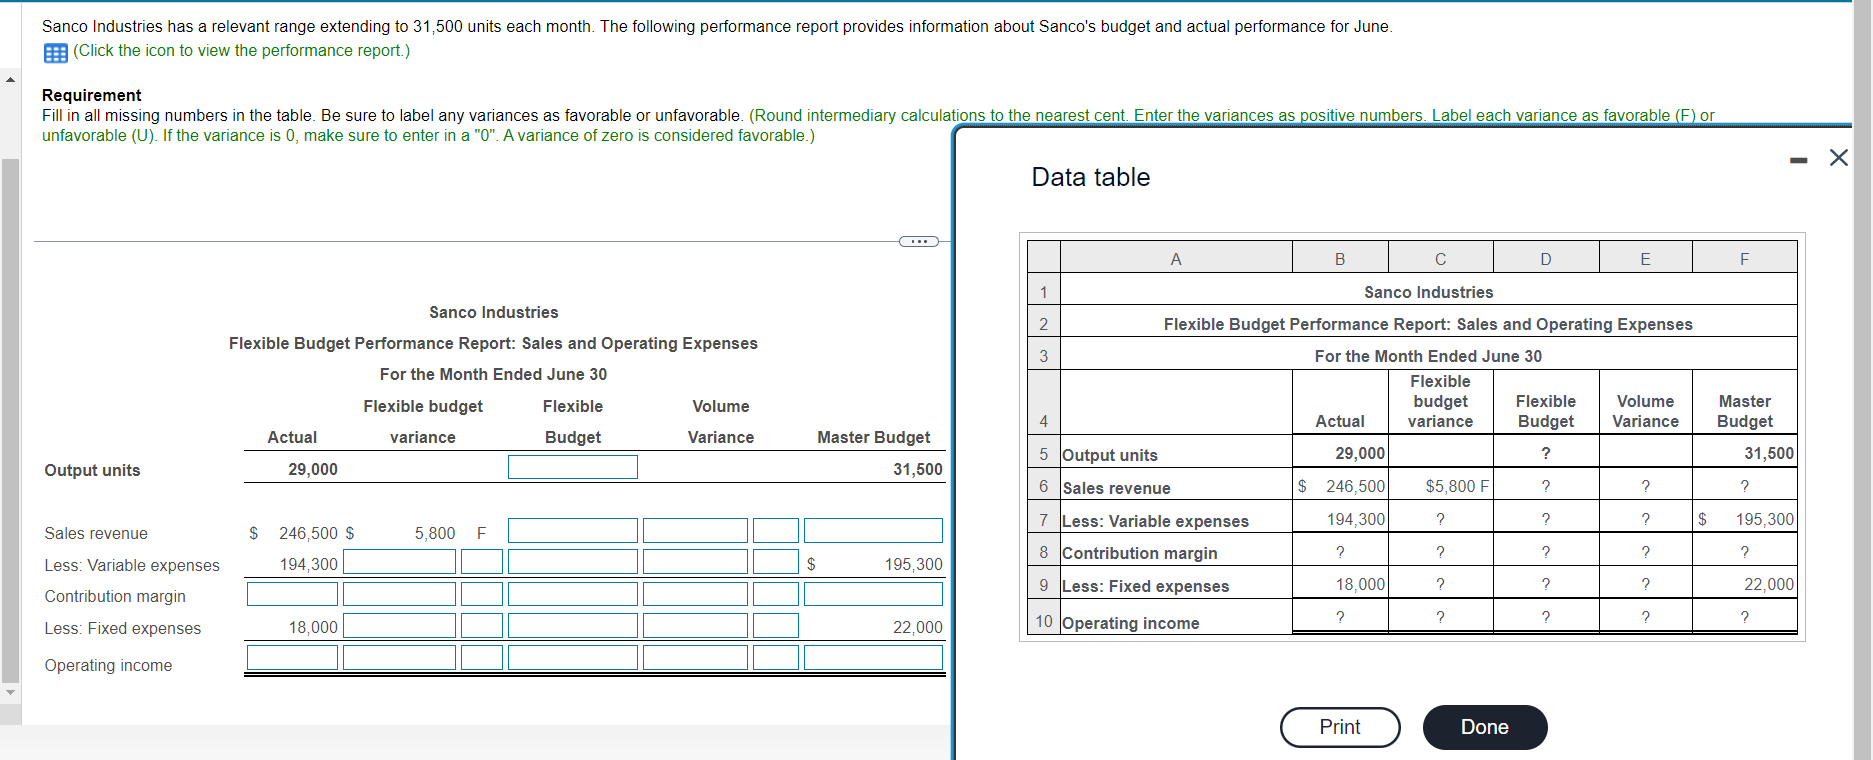Select Variable expenses Flexible Budget input
Image resolution: width=1873 pixels, height=760 pixels.
tap(573, 561)
